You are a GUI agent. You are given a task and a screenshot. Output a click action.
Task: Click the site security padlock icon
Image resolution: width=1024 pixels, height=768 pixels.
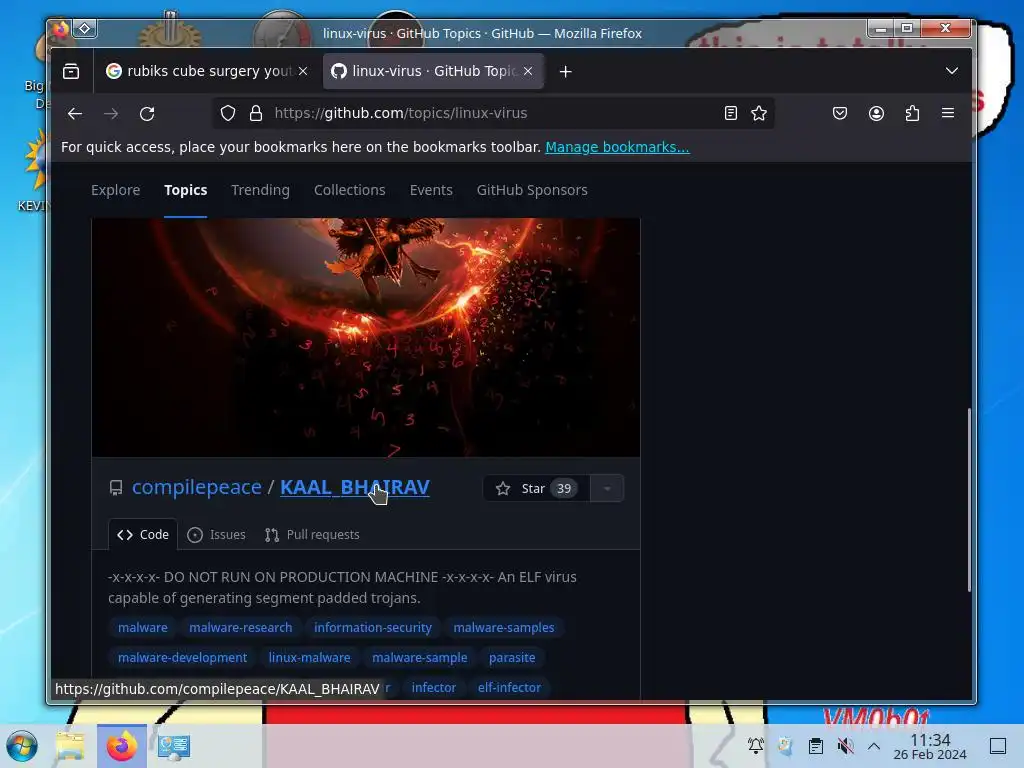[256, 114]
